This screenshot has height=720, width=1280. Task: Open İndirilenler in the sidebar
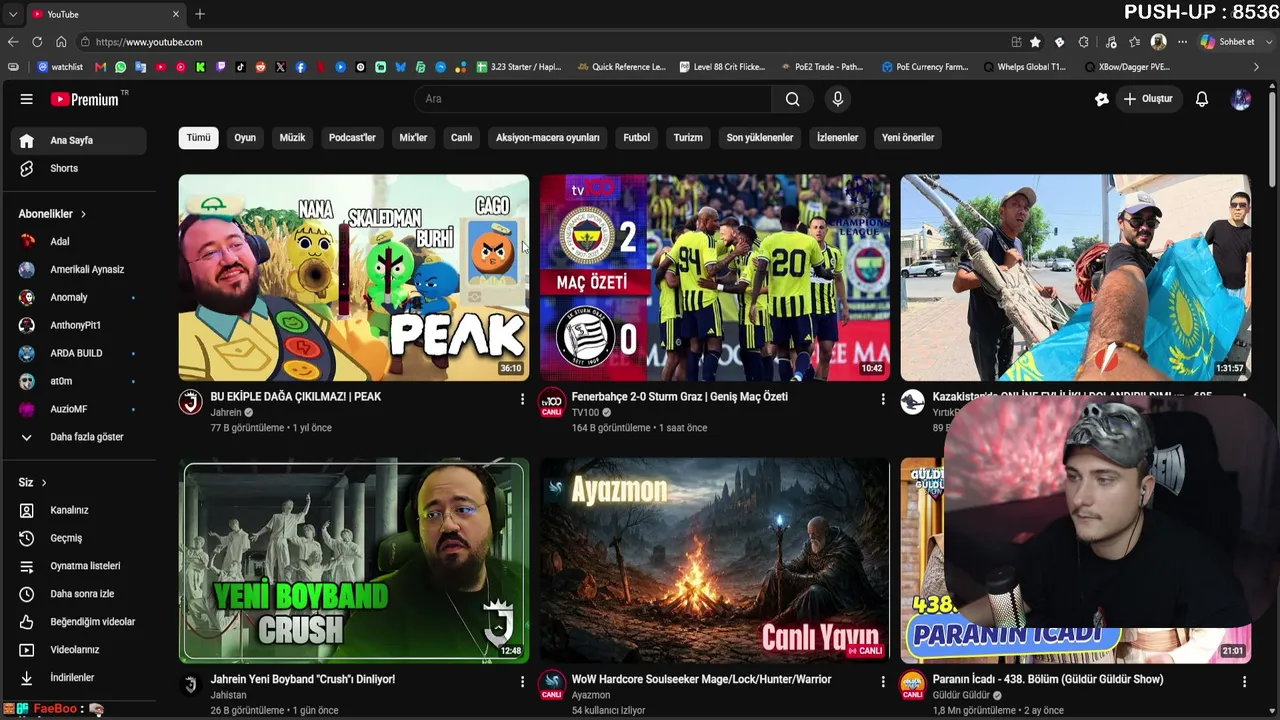click(79, 678)
